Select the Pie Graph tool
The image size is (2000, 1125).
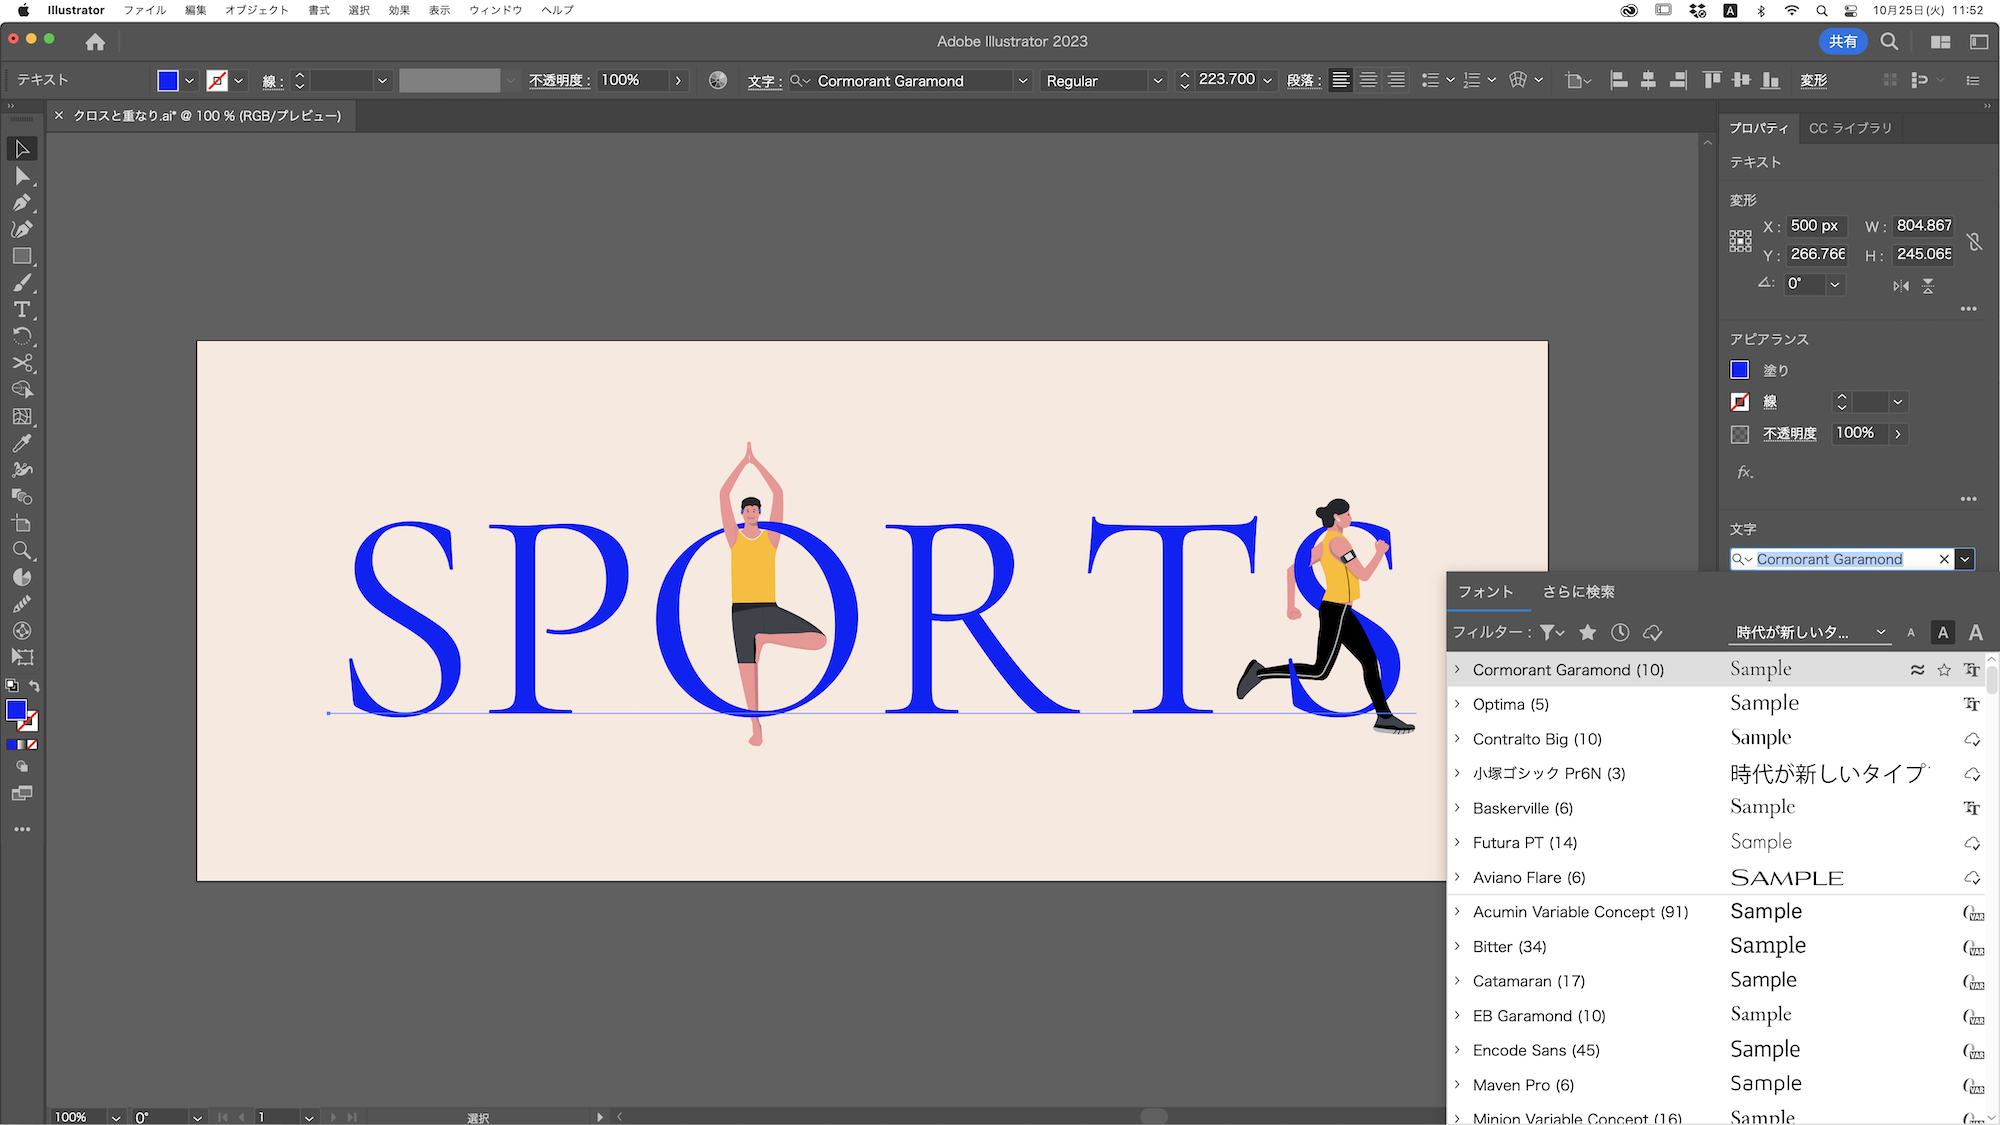22,577
